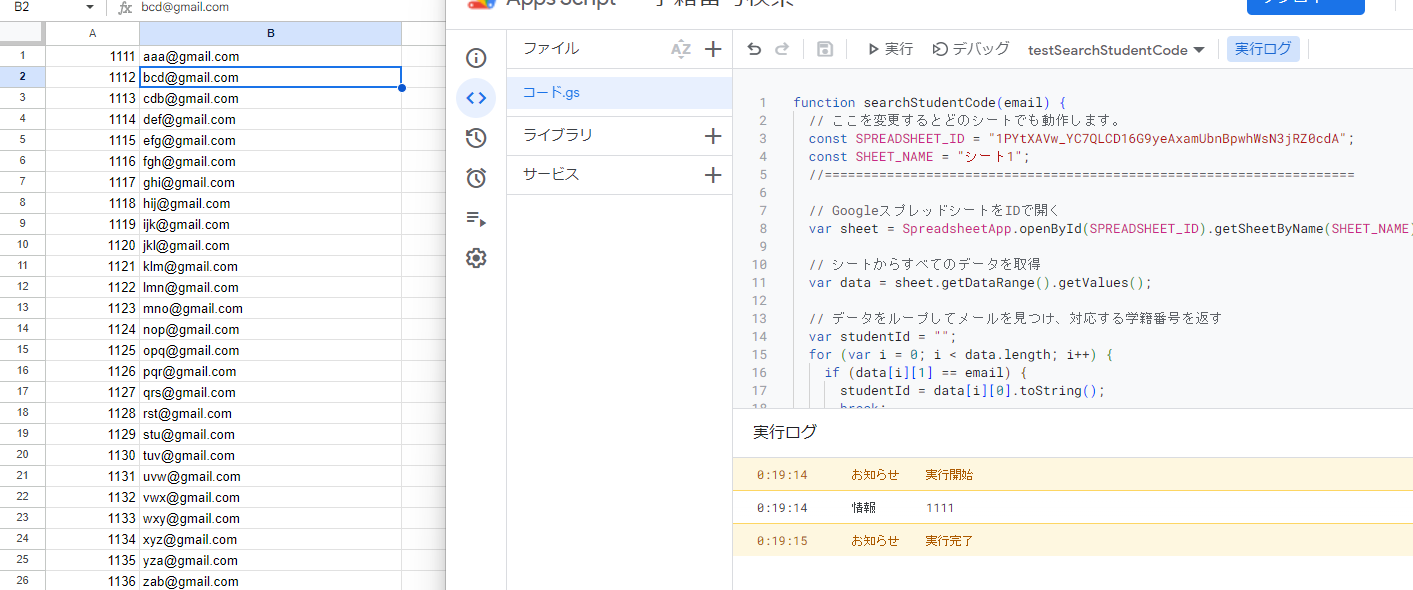Open the Overview info icon in sidebar
The image size is (1413, 590).
tap(476, 58)
